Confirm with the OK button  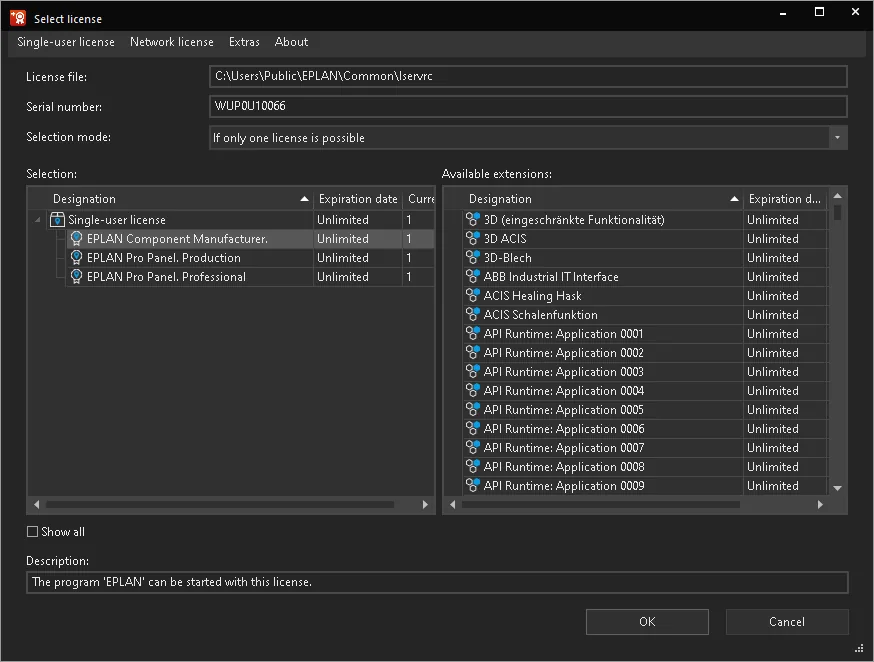pos(647,621)
